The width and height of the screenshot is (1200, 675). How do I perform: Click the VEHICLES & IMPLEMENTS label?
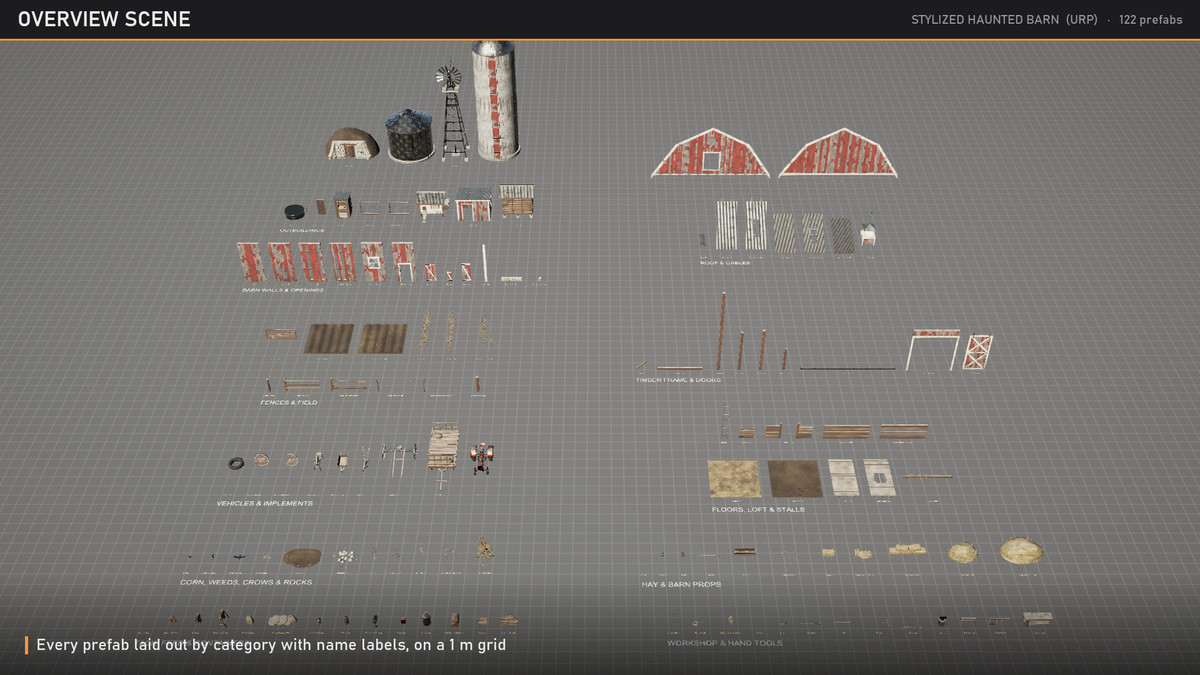point(265,503)
